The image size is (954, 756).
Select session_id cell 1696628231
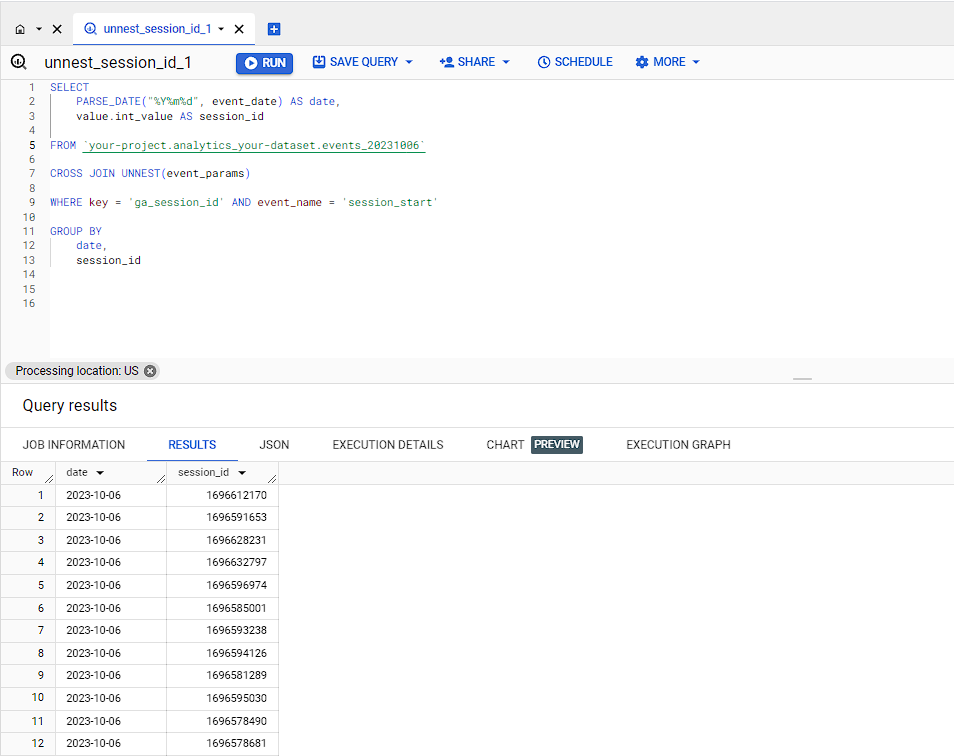tap(222, 540)
